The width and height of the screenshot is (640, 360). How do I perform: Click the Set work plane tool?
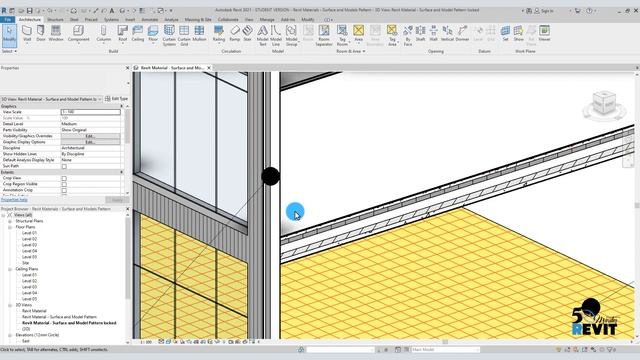point(505,34)
